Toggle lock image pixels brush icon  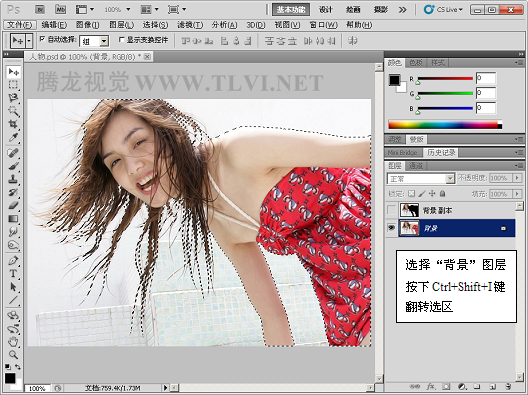(x=422, y=194)
